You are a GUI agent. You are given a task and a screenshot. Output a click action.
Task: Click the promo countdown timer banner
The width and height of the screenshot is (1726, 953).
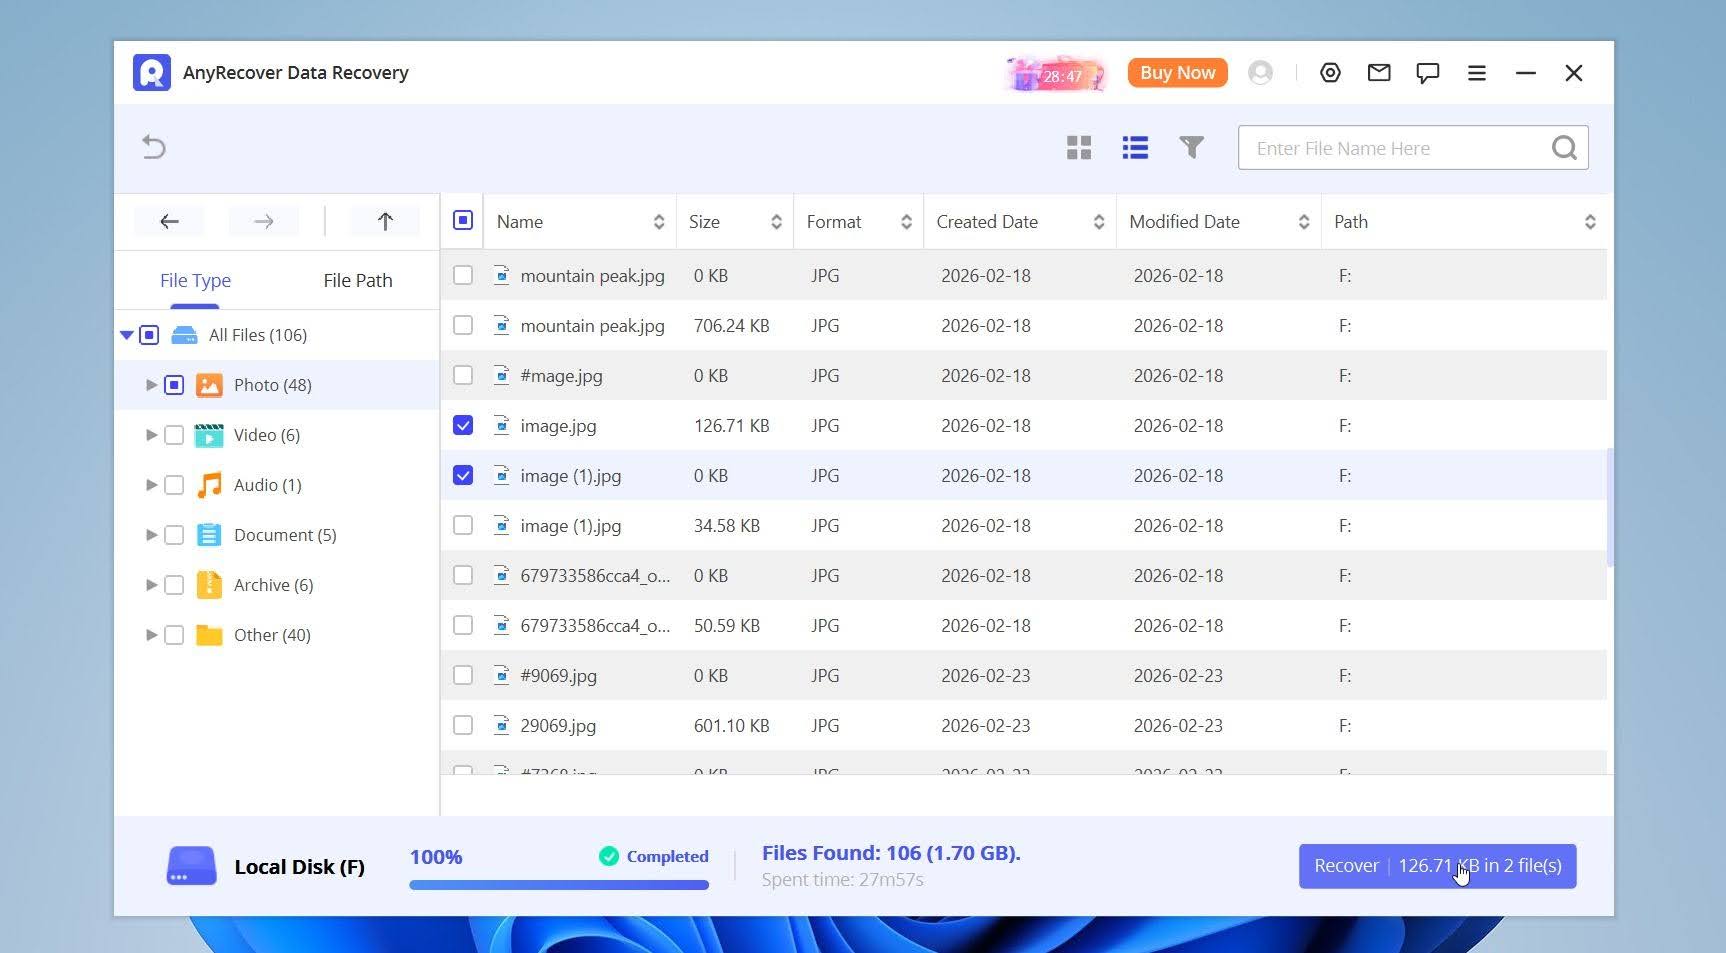point(1058,74)
